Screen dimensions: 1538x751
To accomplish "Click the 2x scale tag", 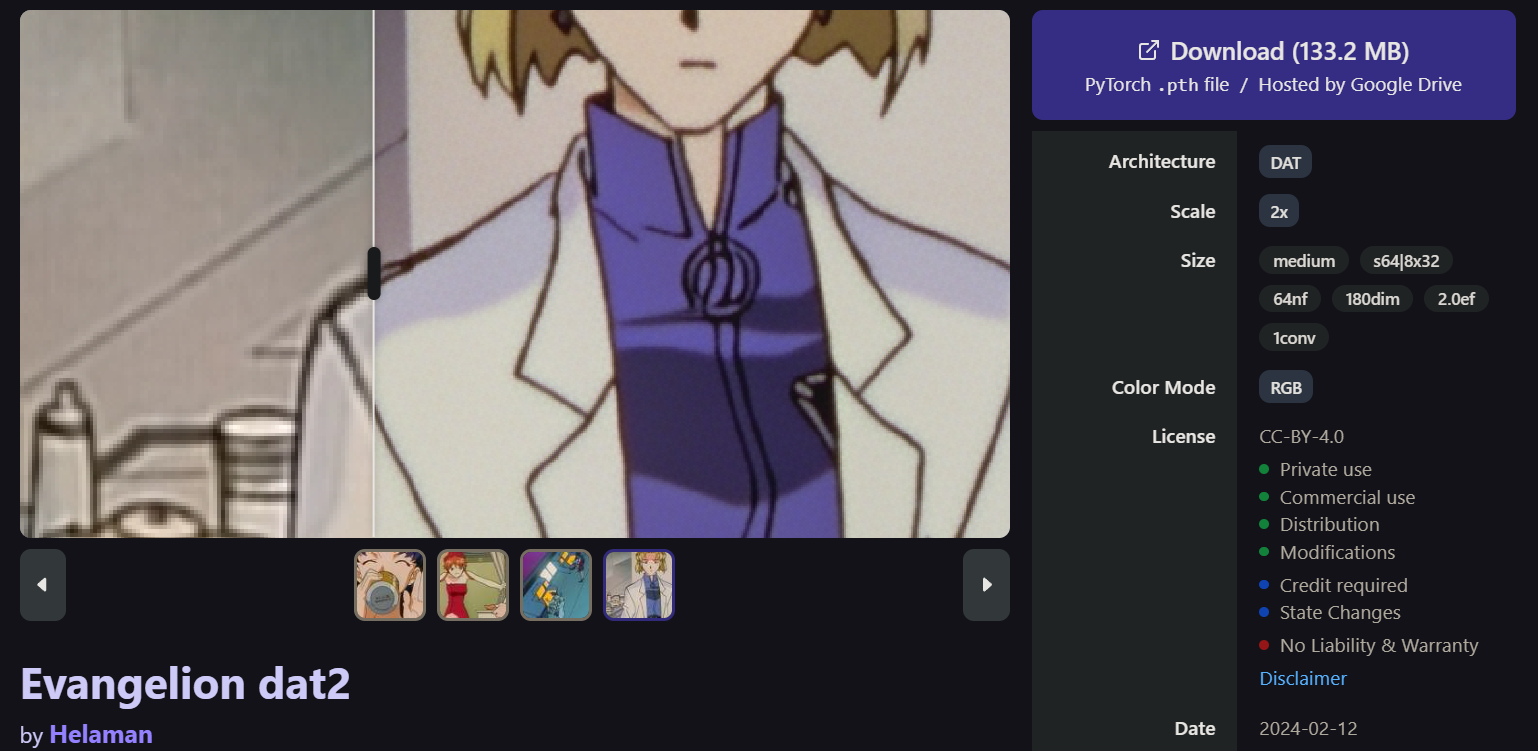I will click(1279, 211).
